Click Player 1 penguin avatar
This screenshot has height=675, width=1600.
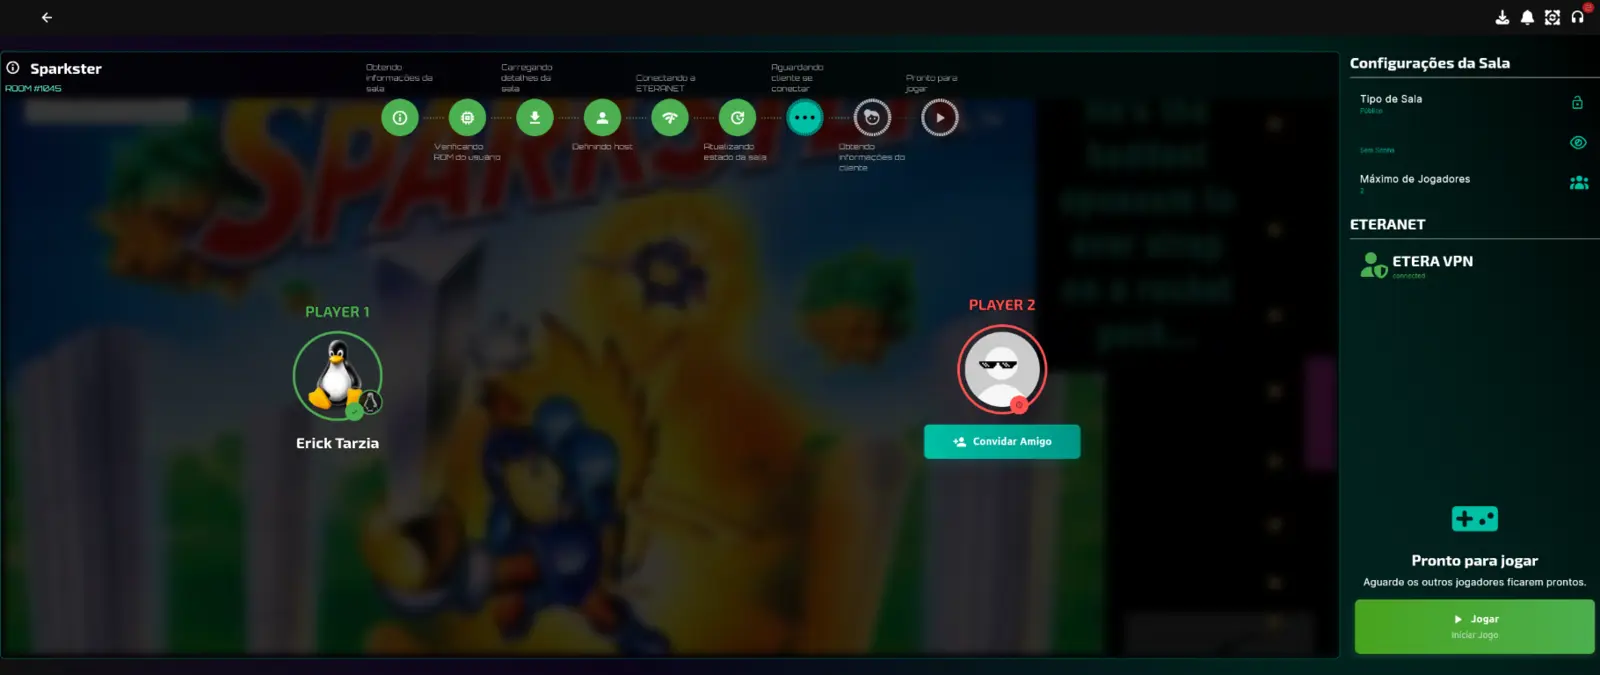(338, 376)
